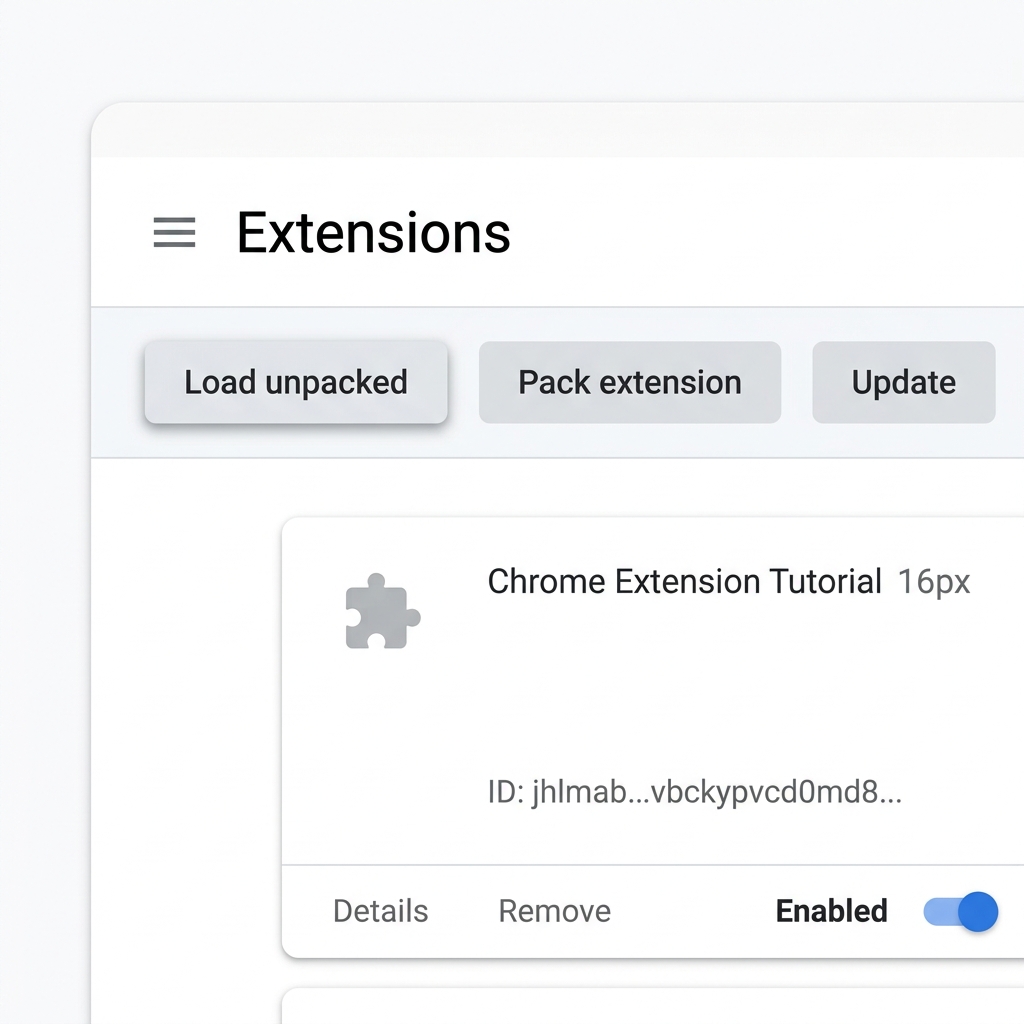Open the hamburger main menu

click(174, 232)
